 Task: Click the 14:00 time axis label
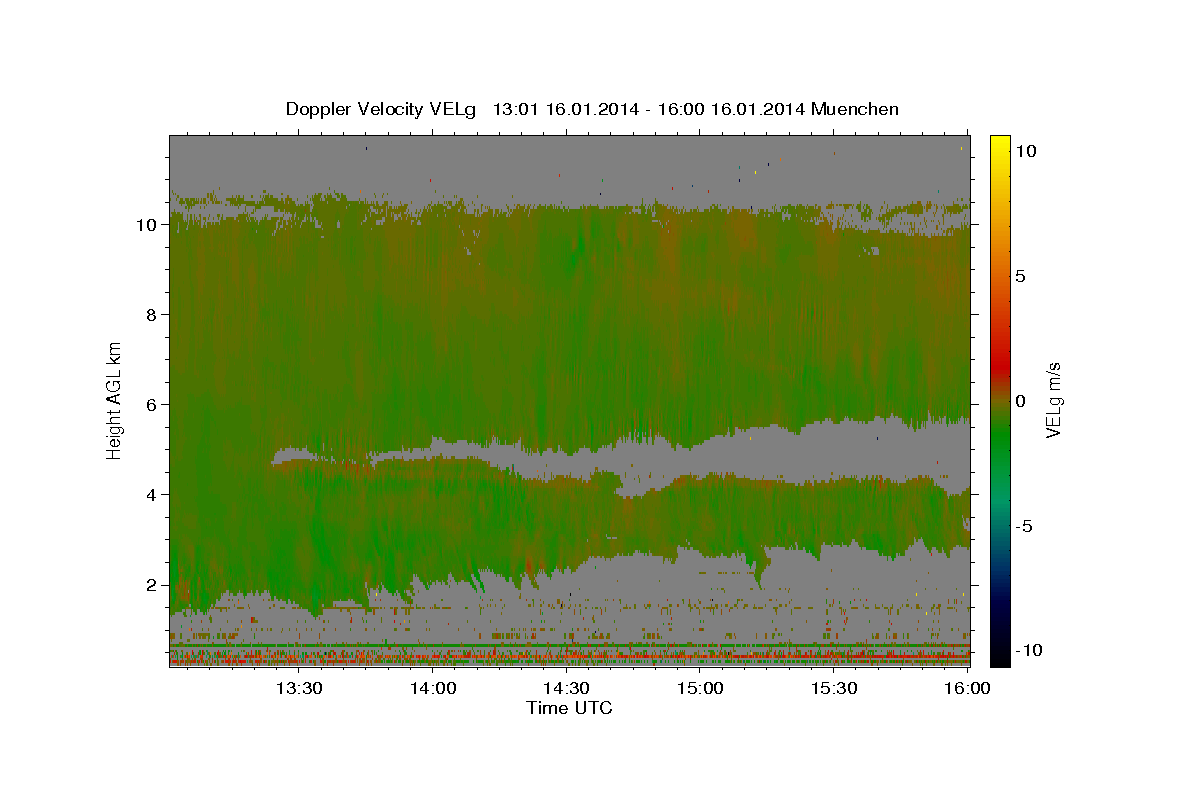432,688
